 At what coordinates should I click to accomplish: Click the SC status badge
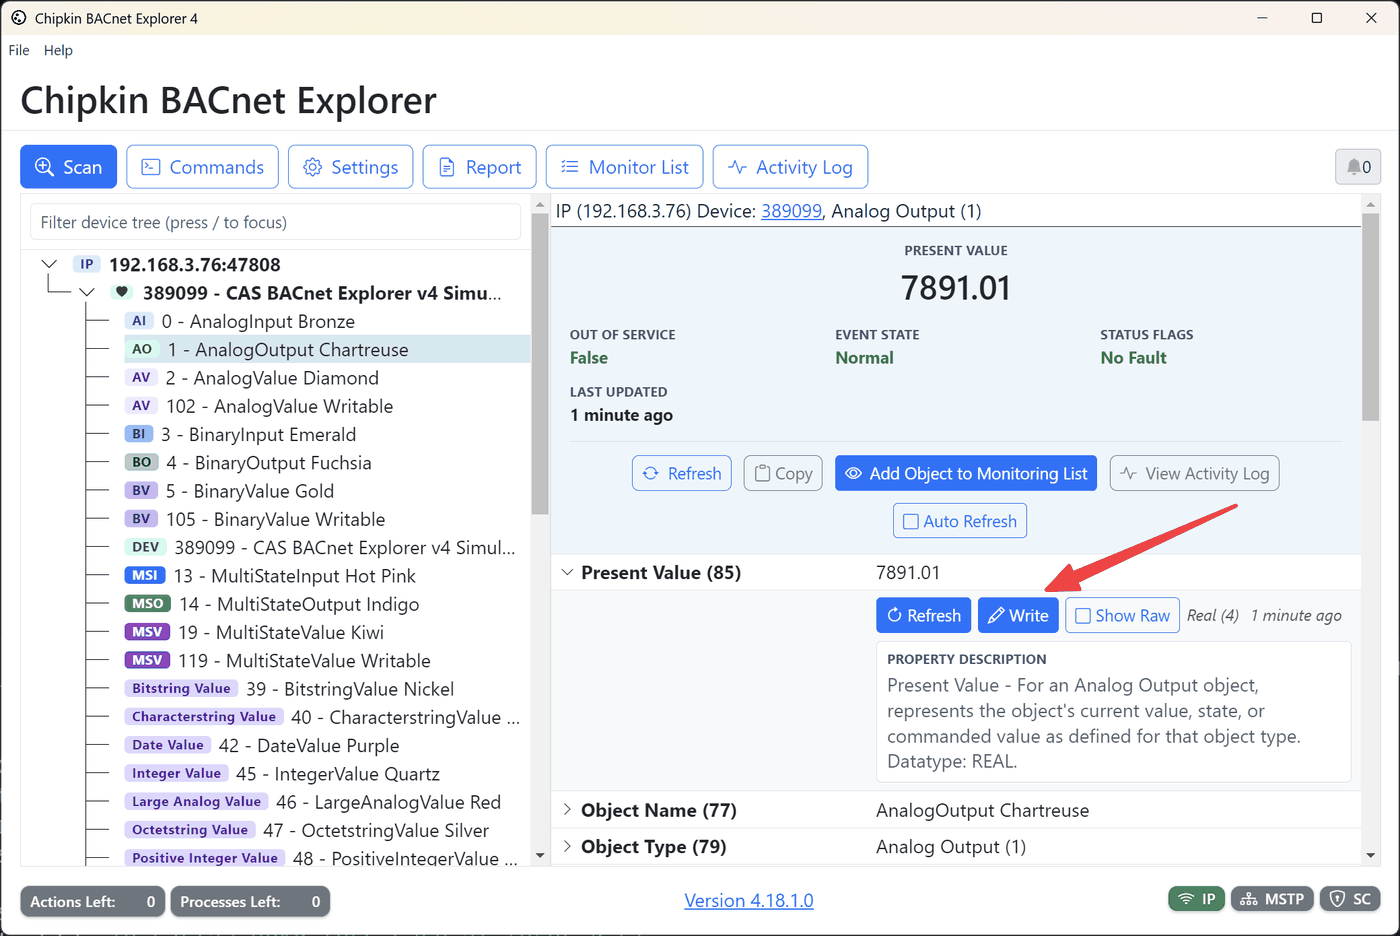click(x=1350, y=899)
